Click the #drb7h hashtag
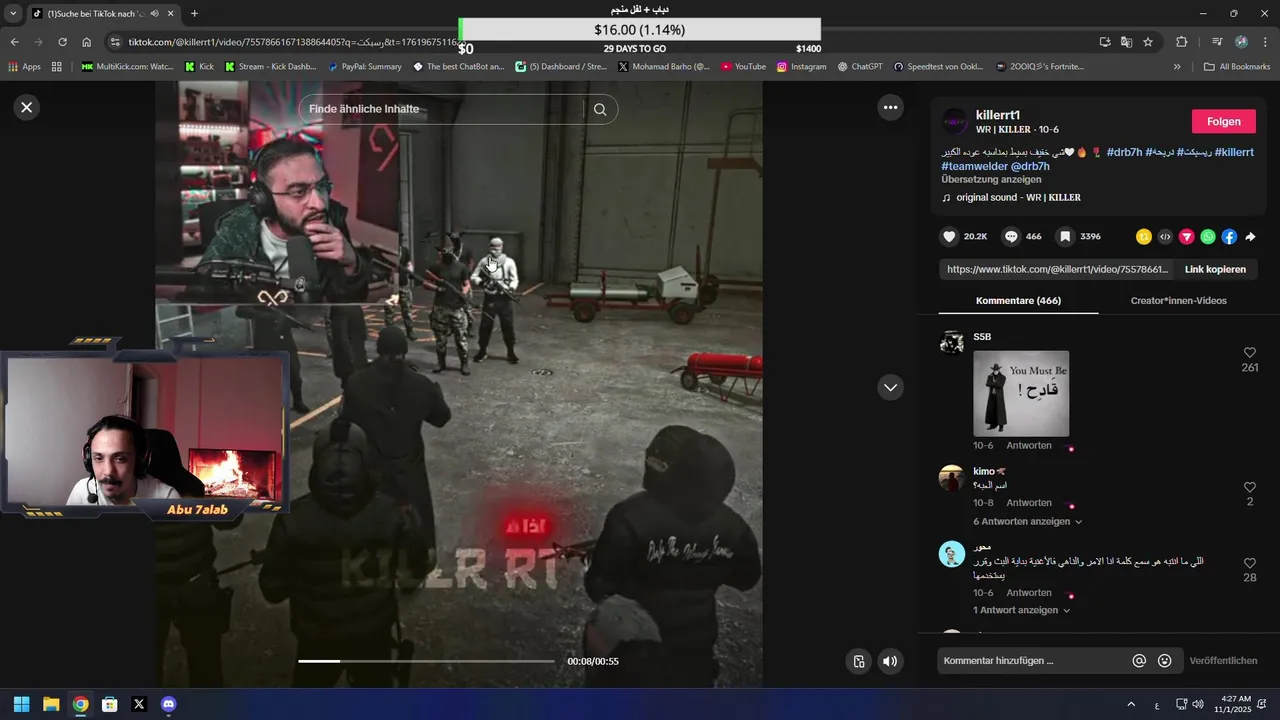1280x720 pixels. coord(1124,152)
